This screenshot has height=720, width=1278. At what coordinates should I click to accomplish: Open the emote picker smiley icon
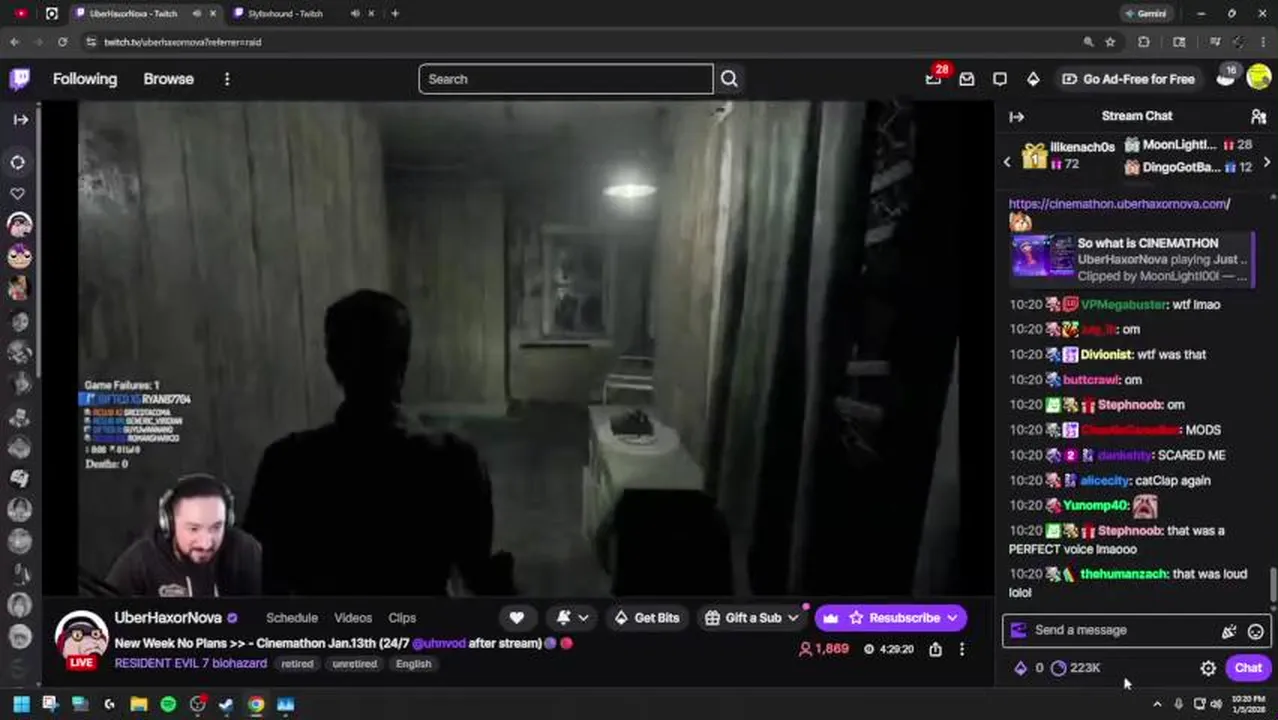pos(1256,631)
